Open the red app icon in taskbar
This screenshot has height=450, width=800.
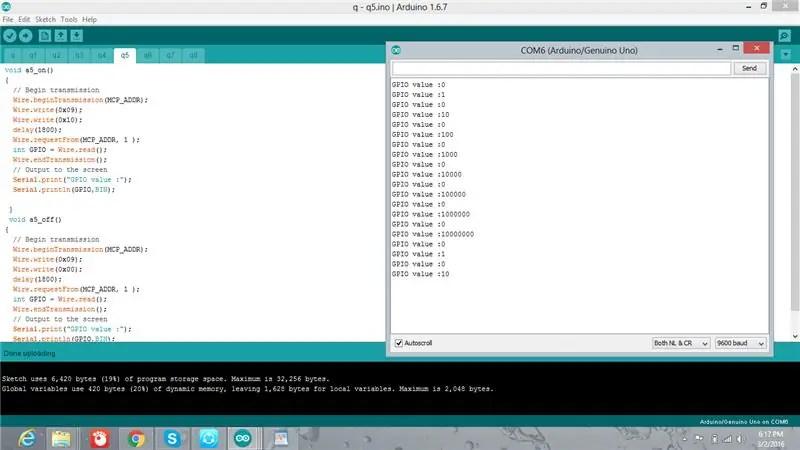[x=99, y=439]
